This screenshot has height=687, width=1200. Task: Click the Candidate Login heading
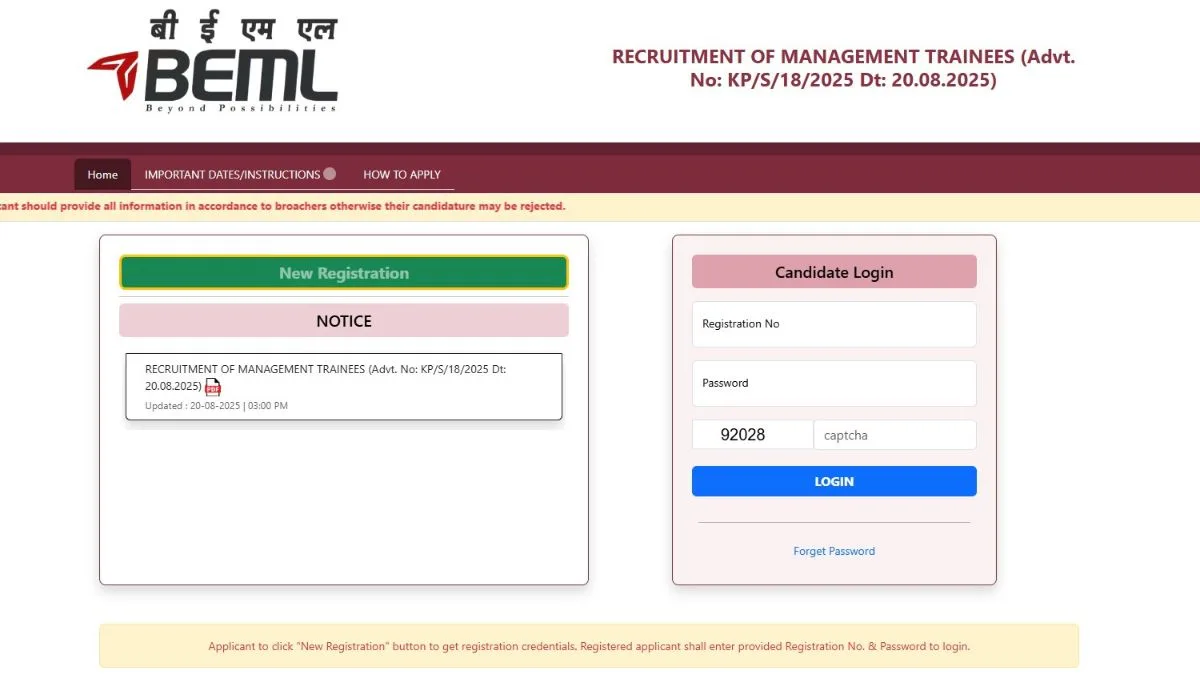click(x=834, y=272)
